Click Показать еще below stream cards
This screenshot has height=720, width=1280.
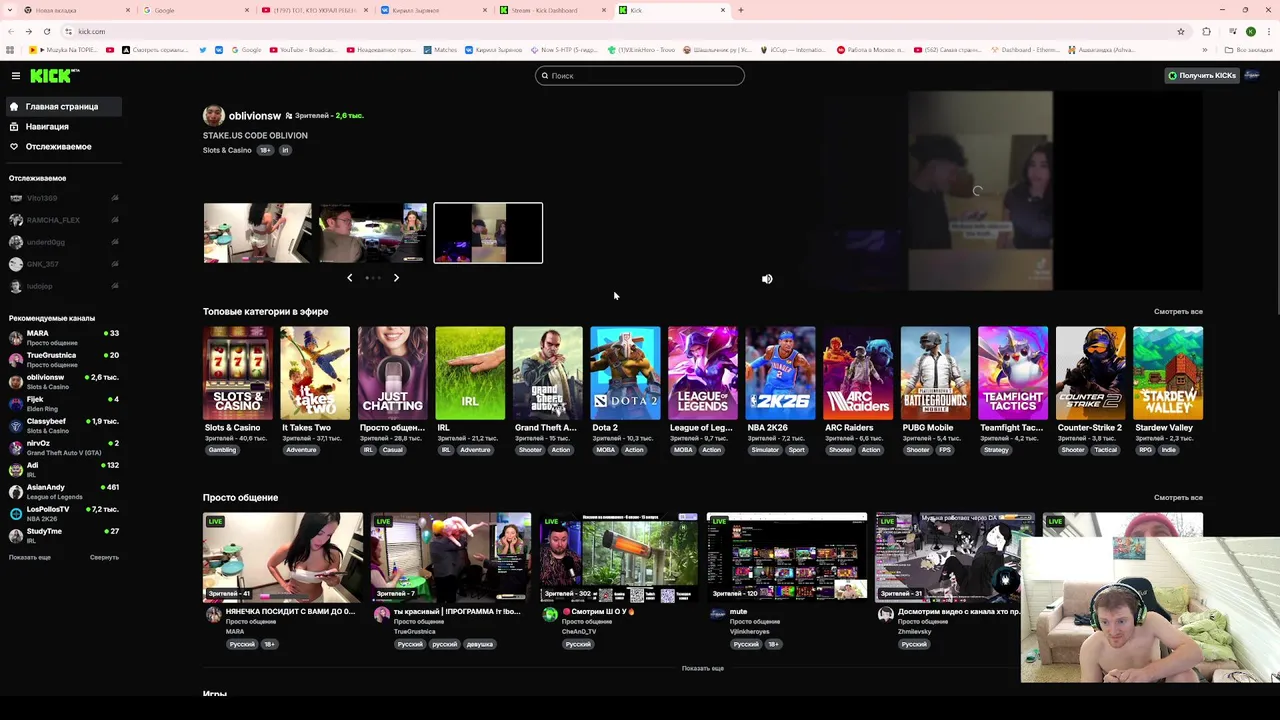click(x=702, y=668)
